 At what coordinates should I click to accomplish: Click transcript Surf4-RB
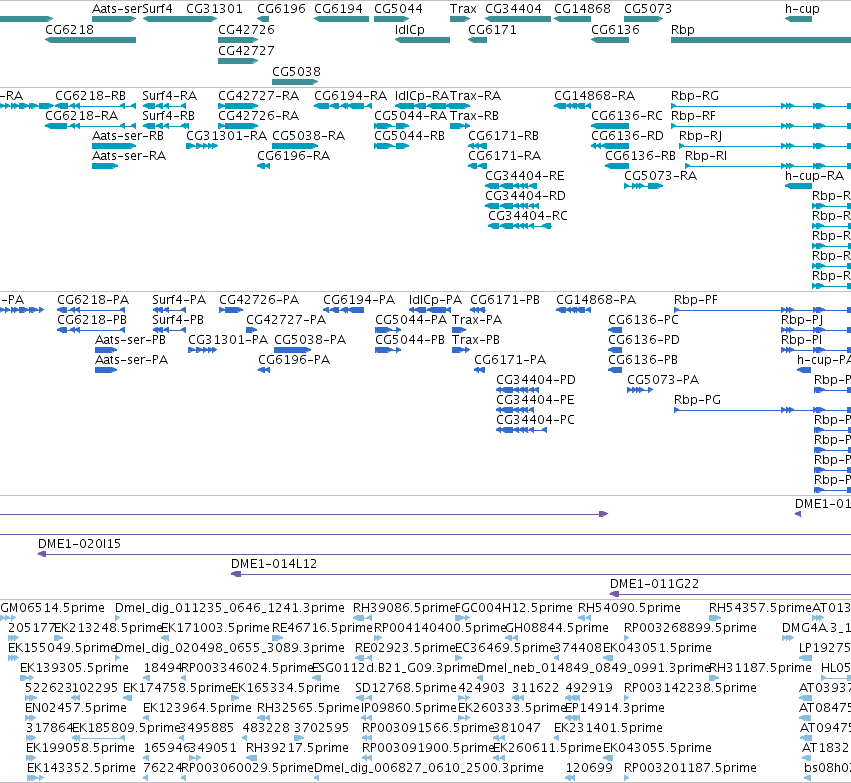(x=164, y=126)
